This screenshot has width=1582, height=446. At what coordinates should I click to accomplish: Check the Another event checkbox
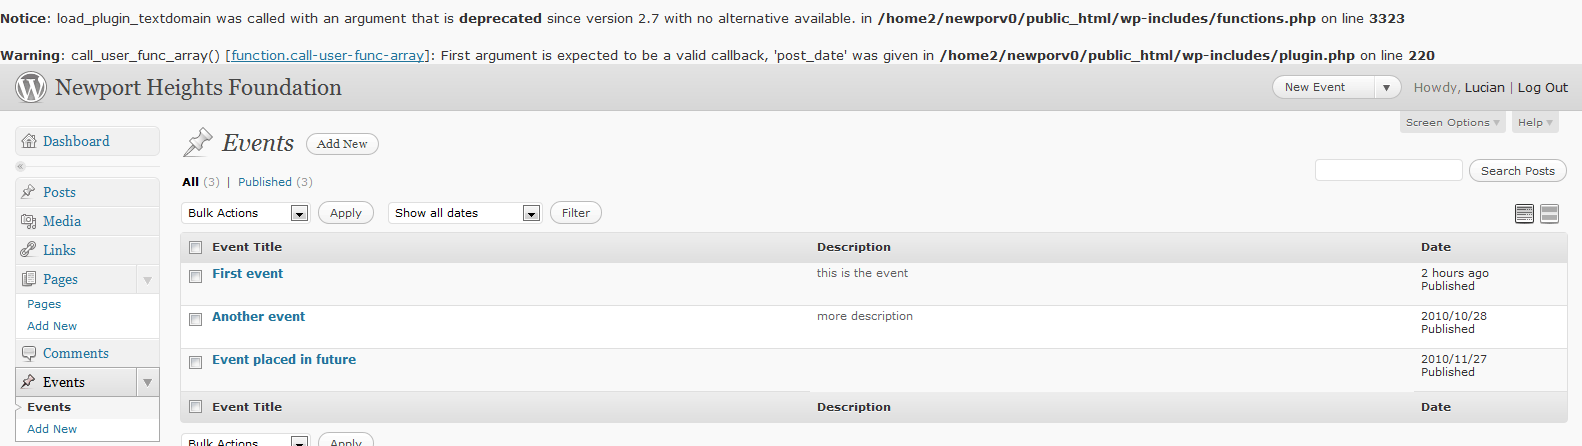pos(196,319)
